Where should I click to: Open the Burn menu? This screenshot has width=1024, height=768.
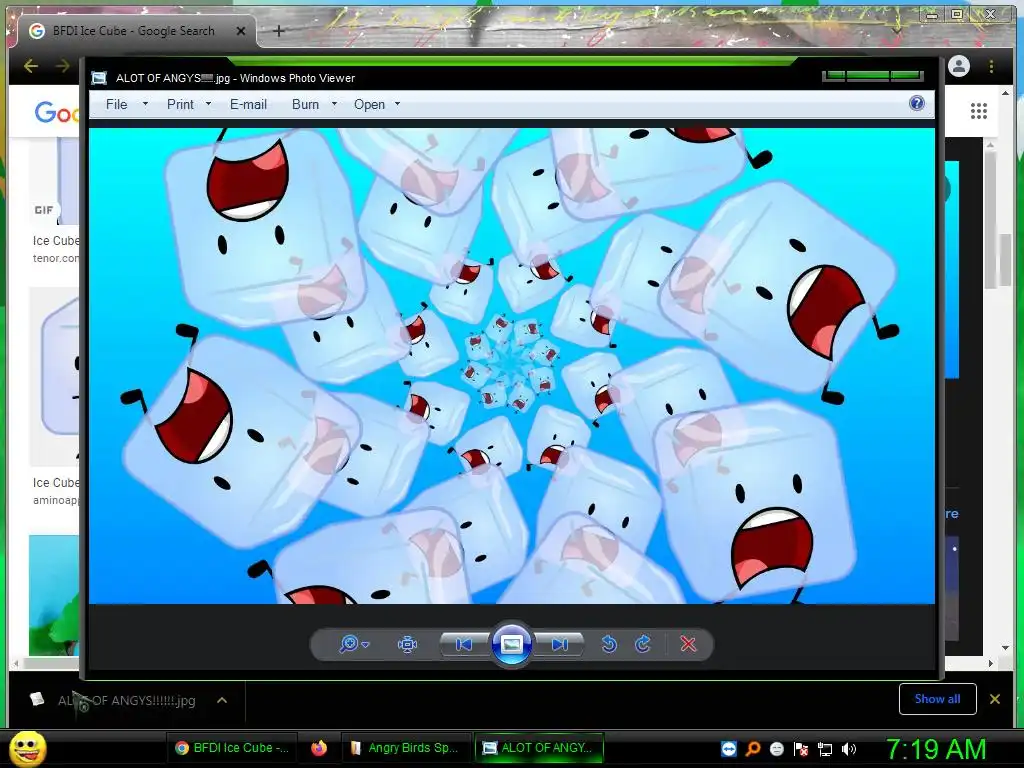point(305,104)
